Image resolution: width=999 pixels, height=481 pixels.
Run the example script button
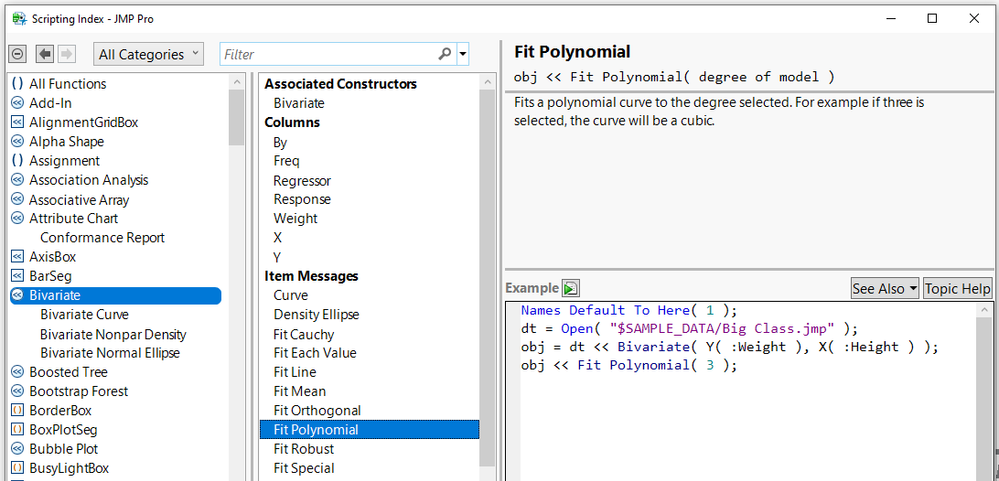point(571,289)
